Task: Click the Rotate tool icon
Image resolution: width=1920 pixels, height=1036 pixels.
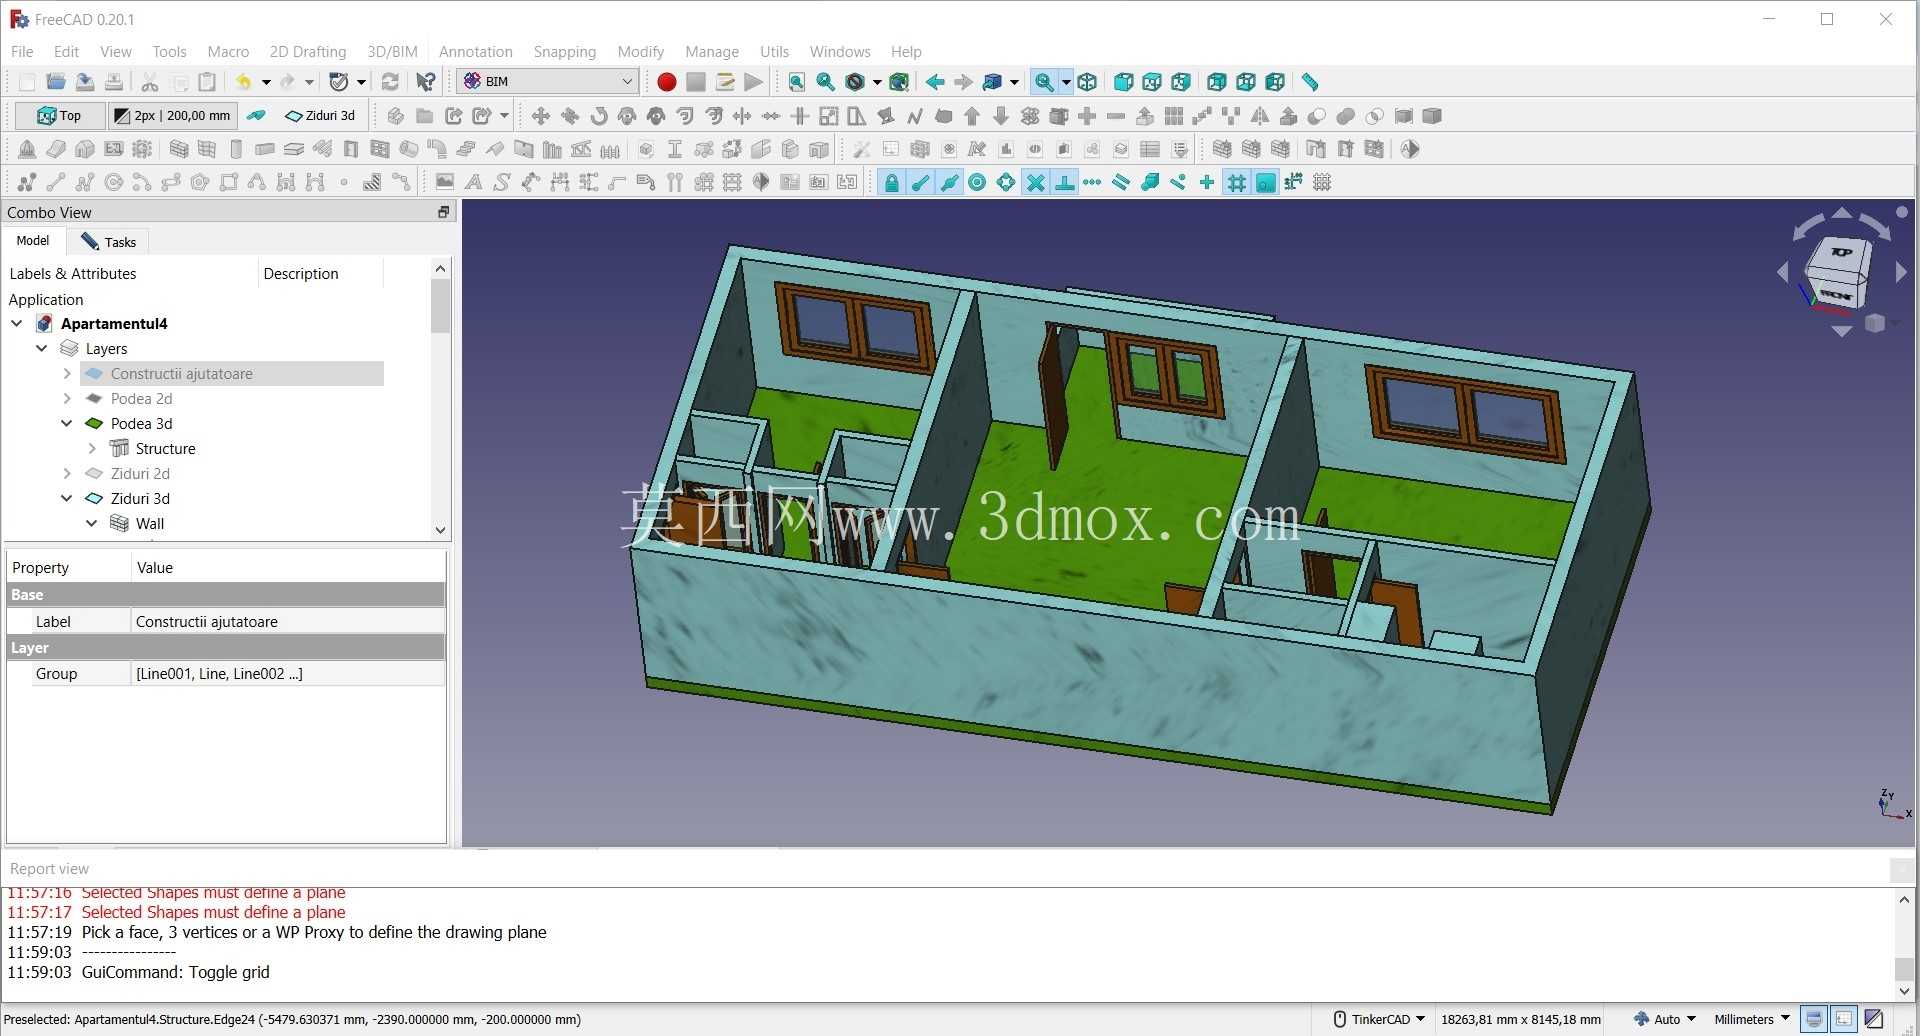Action: click(x=599, y=116)
